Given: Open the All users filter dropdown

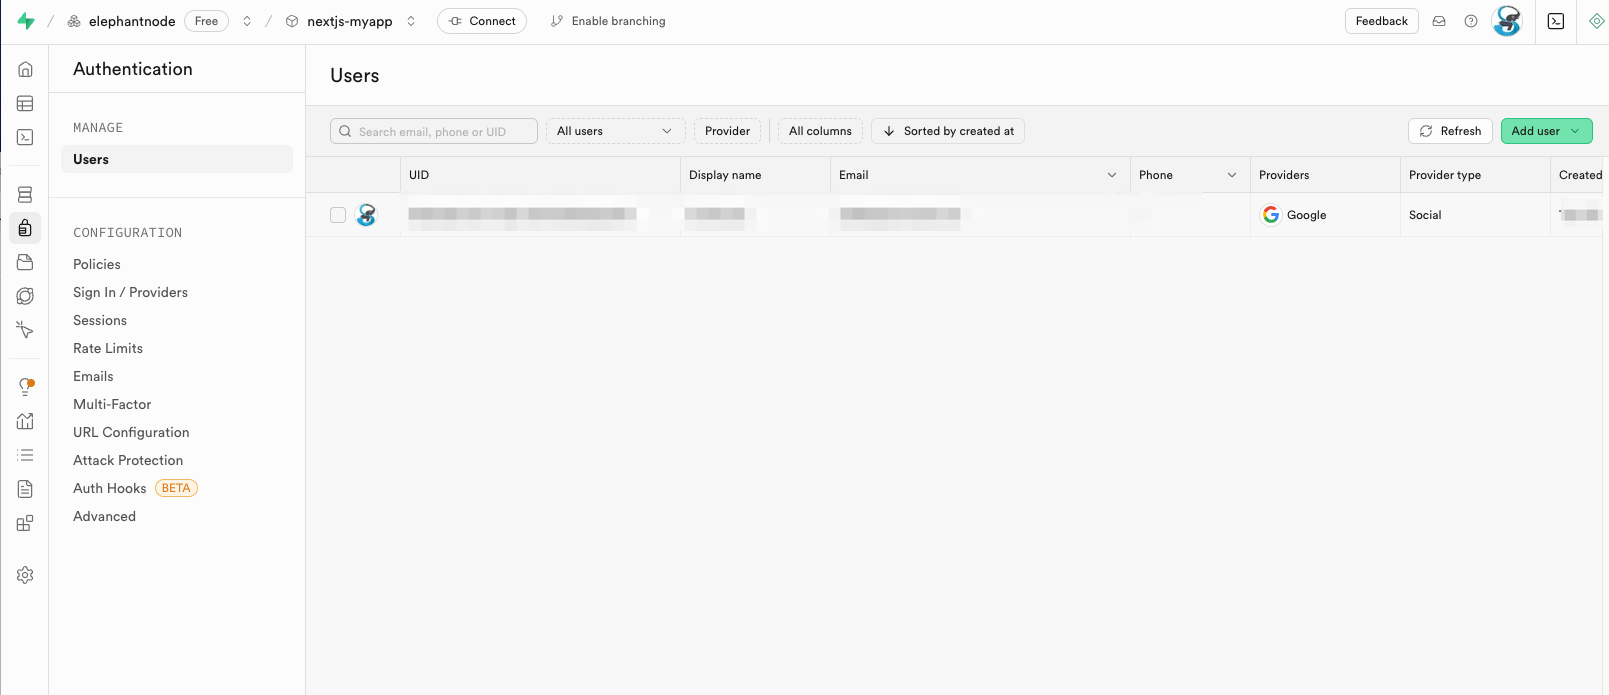Looking at the screenshot, I should 615,131.
